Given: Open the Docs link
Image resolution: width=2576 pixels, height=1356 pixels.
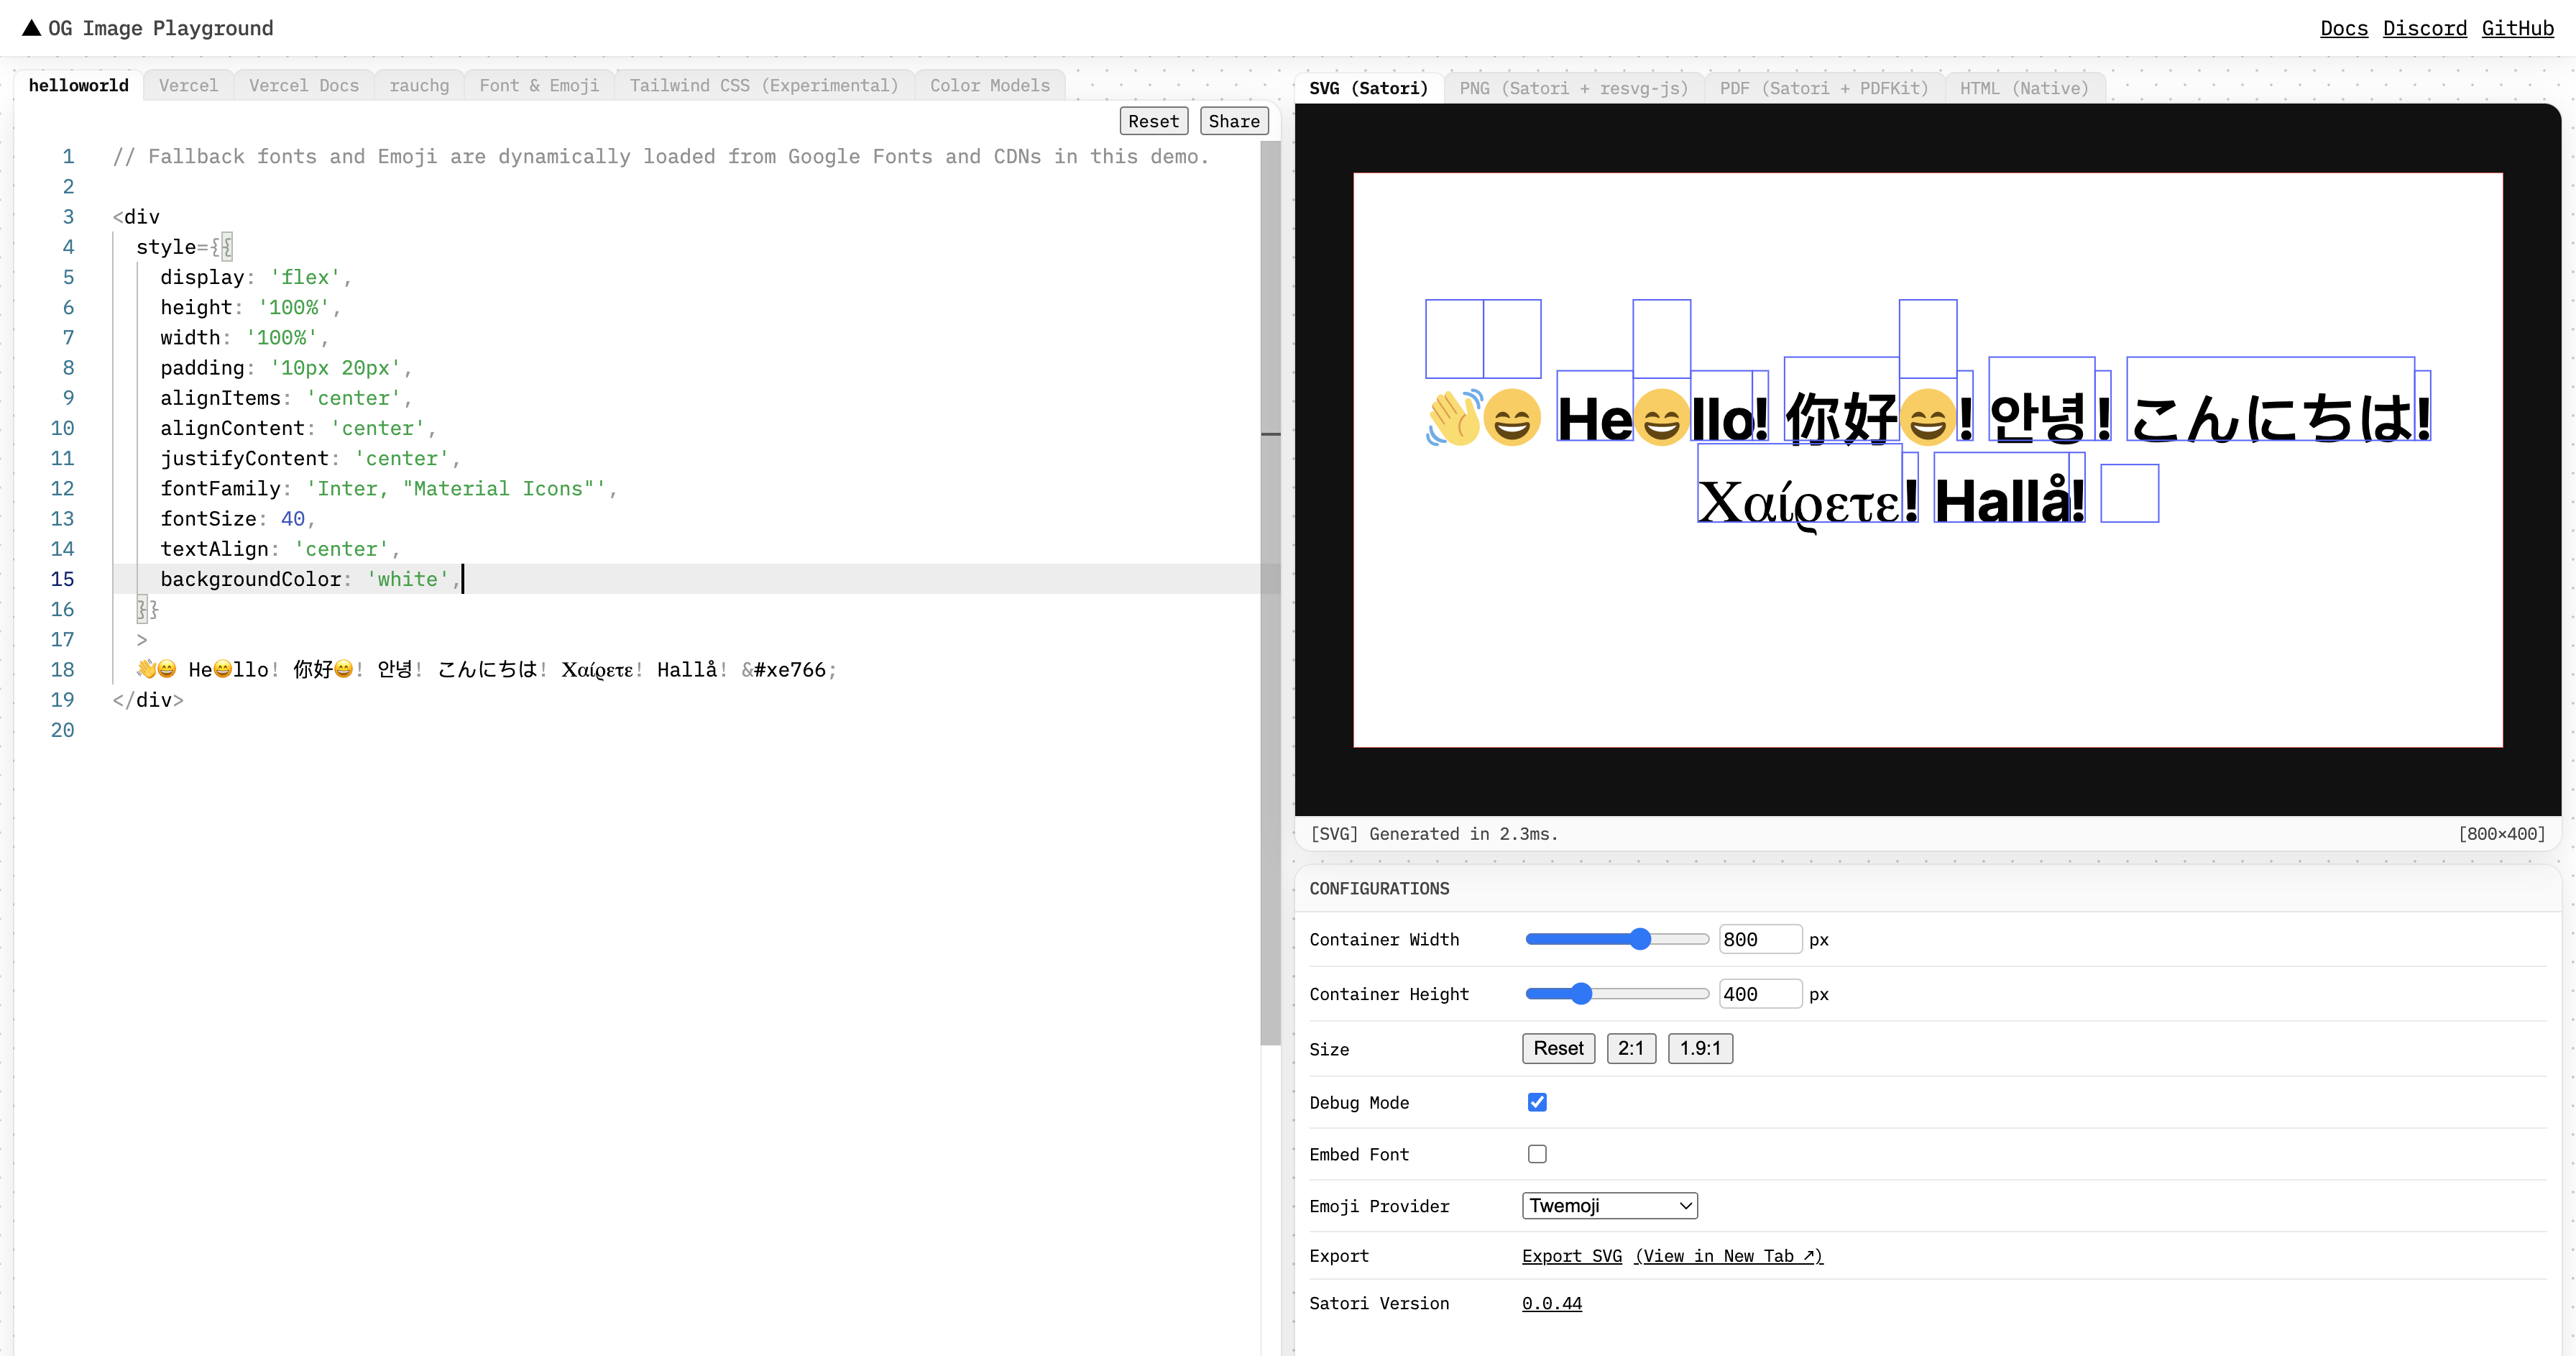Looking at the screenshot, I should [2344, 28].
